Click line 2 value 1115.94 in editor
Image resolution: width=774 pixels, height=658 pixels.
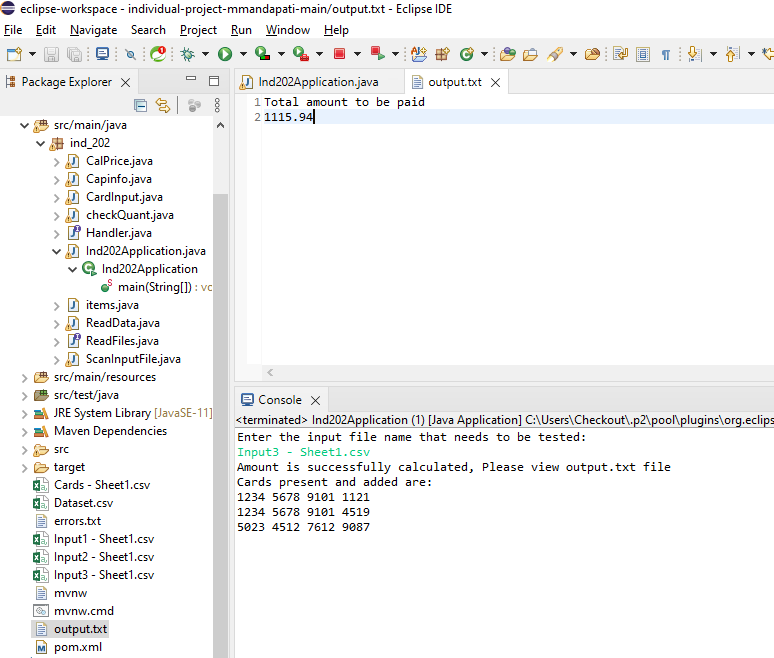288,117
